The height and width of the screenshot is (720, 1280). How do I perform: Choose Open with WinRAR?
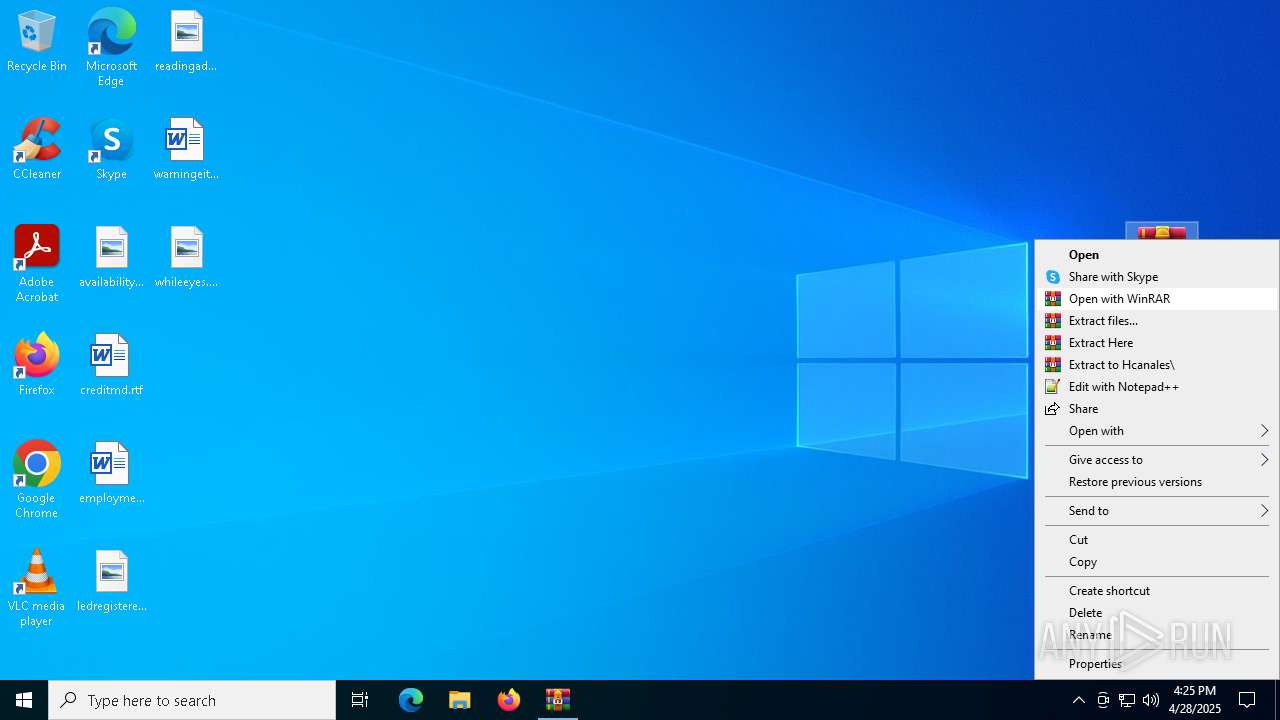point(1157,299)
